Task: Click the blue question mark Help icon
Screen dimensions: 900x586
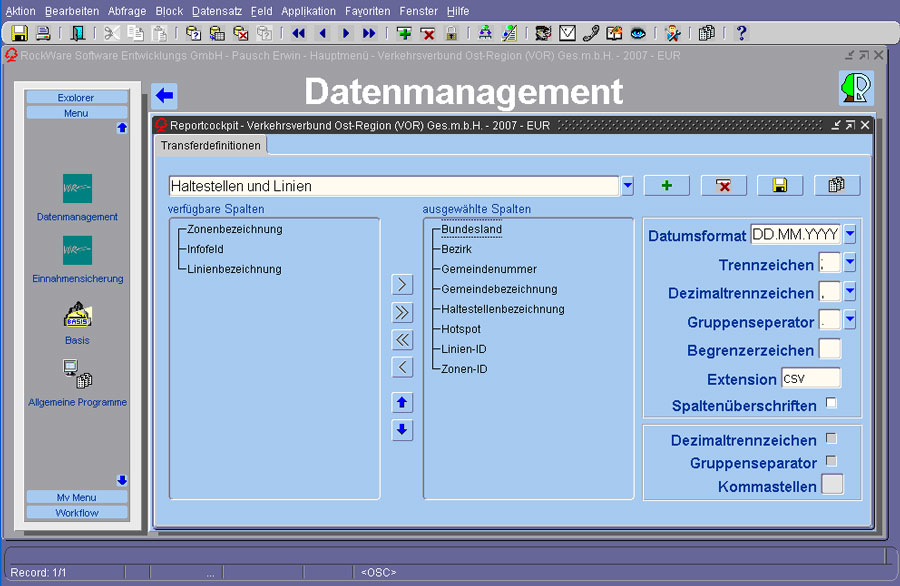Action: tap(741, 33)
